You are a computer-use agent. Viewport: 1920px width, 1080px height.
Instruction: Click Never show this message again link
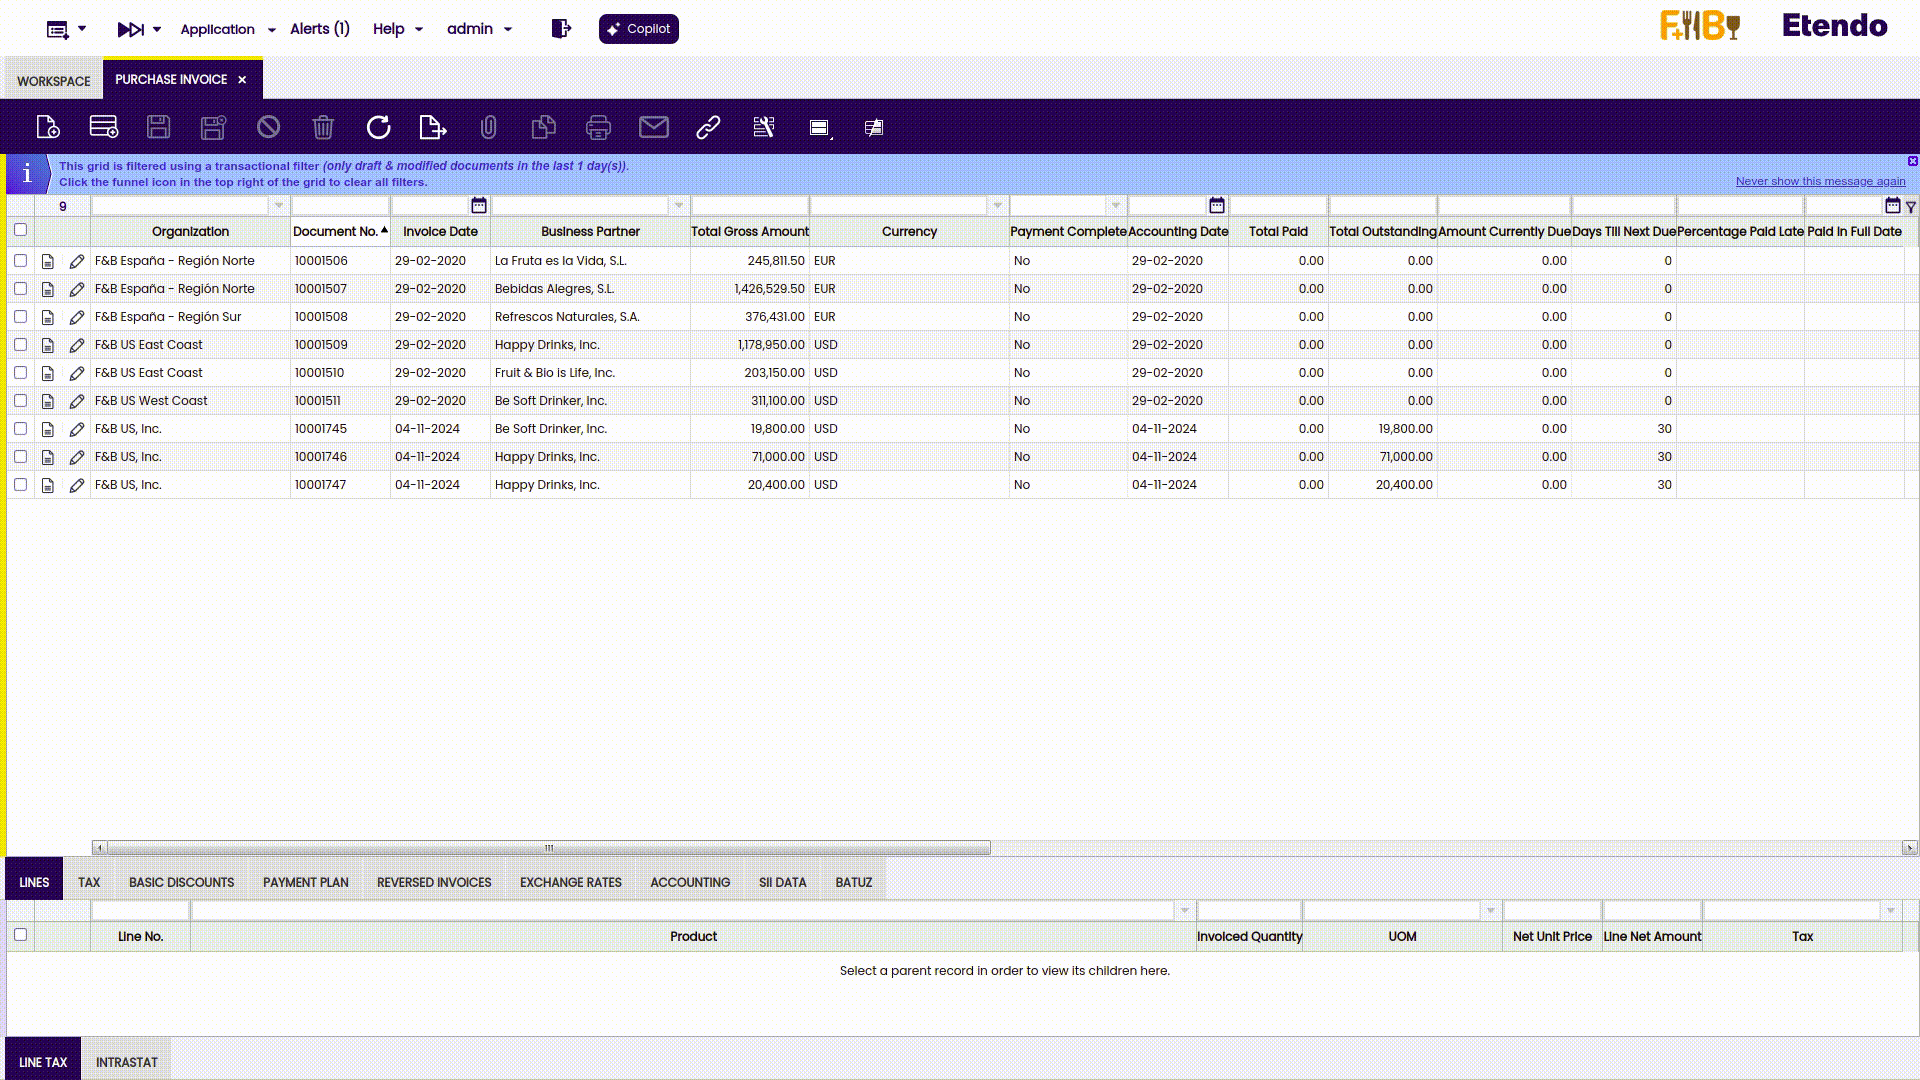pos(1820,181)
